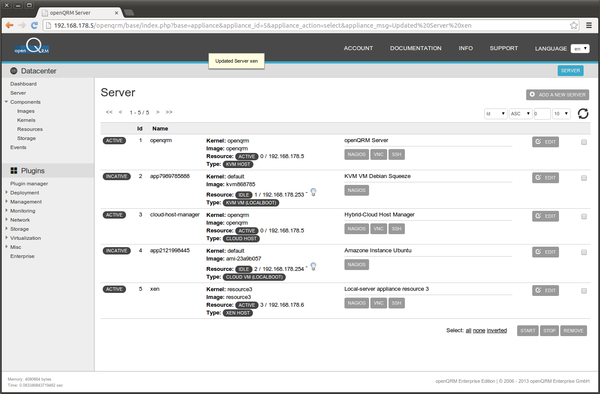
Task: Click SSH for the xen server
Action: point(396,303)
